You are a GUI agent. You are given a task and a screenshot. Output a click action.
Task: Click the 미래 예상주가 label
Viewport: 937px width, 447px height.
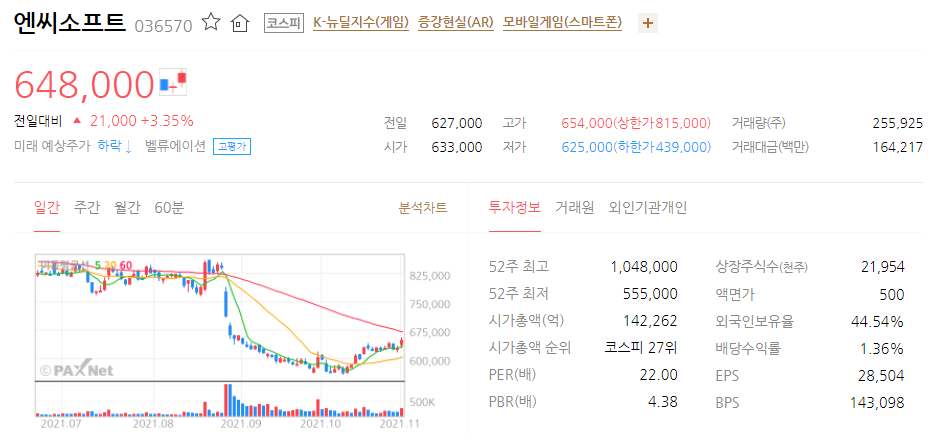(52, 146)
